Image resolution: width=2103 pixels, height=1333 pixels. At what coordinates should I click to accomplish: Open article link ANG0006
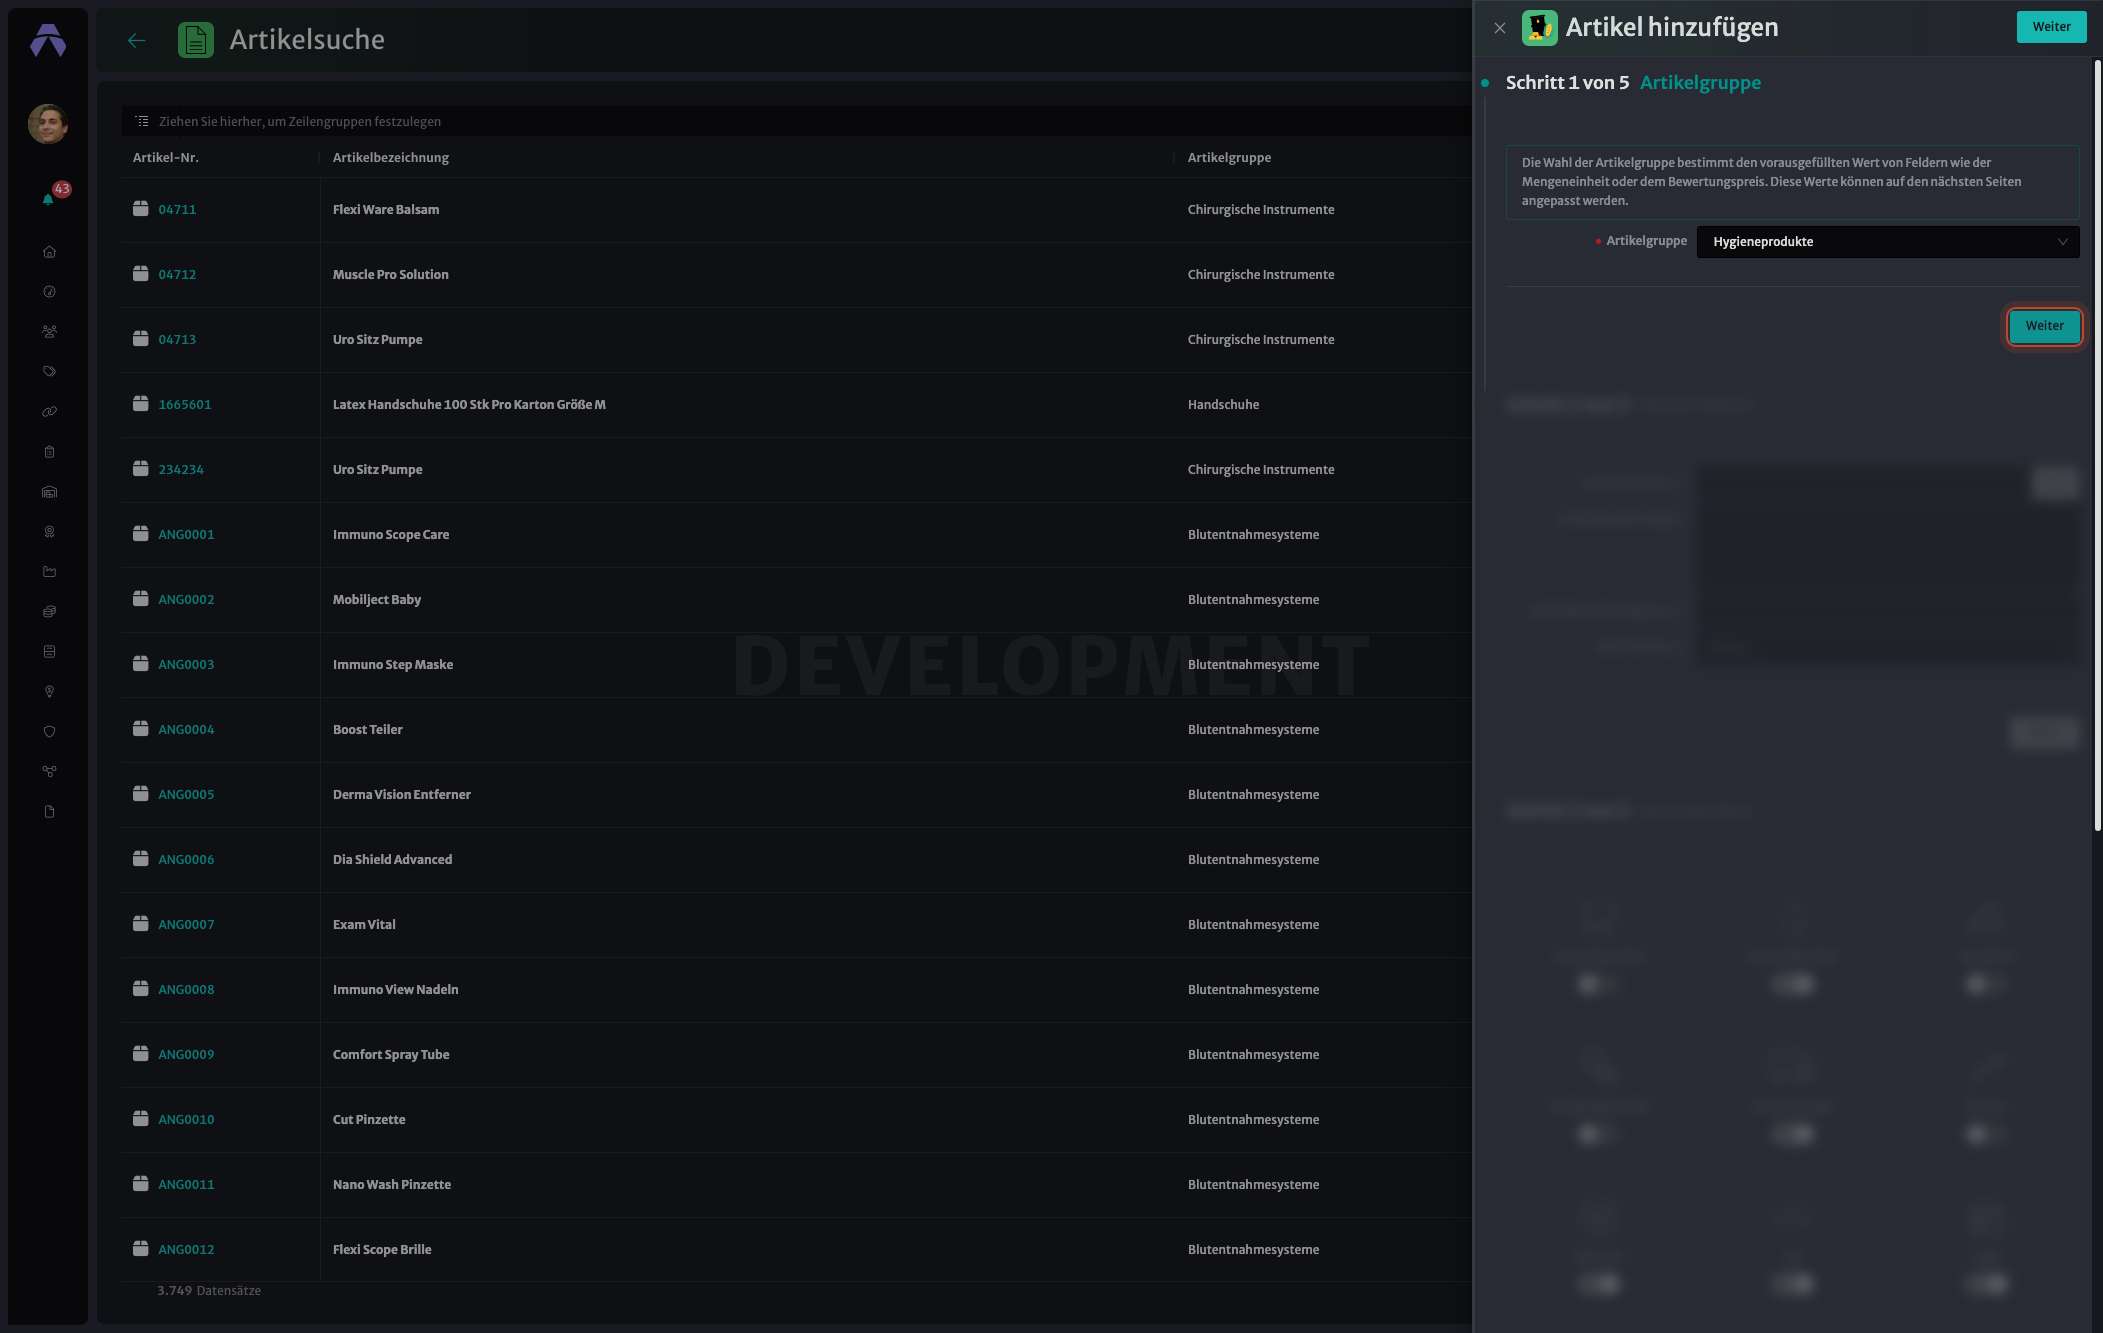pyautogui.click(x=186, y=859)
